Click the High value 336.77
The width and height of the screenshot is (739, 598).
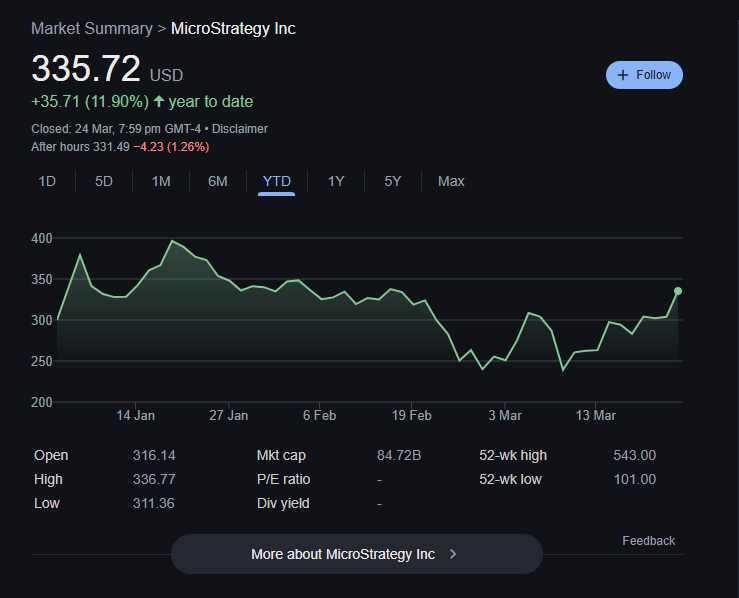[x=154, y=479]
